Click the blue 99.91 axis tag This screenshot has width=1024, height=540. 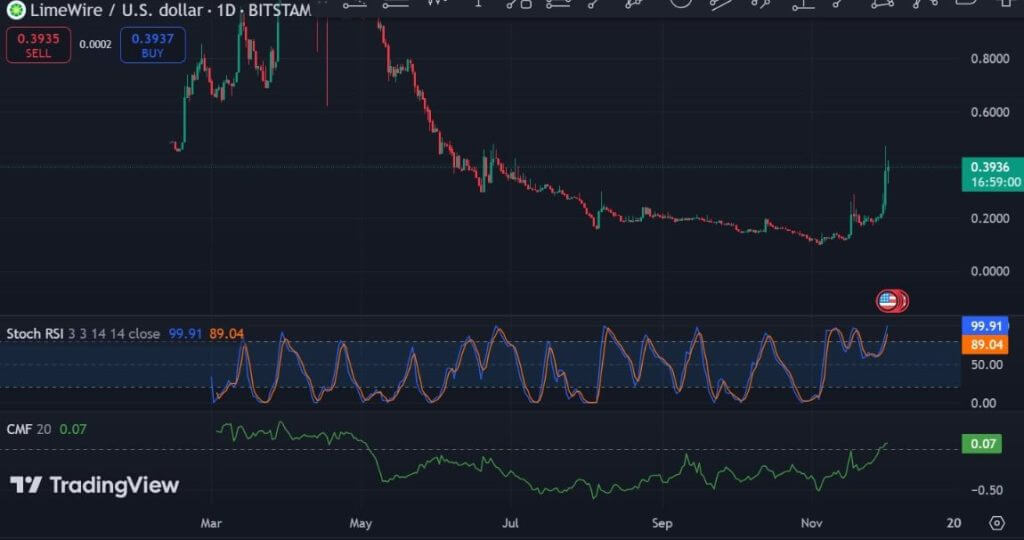coord(985,326)
